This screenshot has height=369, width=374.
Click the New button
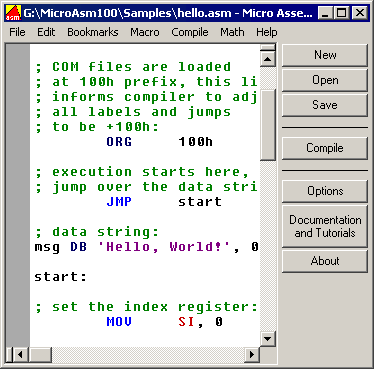(325, 55)
